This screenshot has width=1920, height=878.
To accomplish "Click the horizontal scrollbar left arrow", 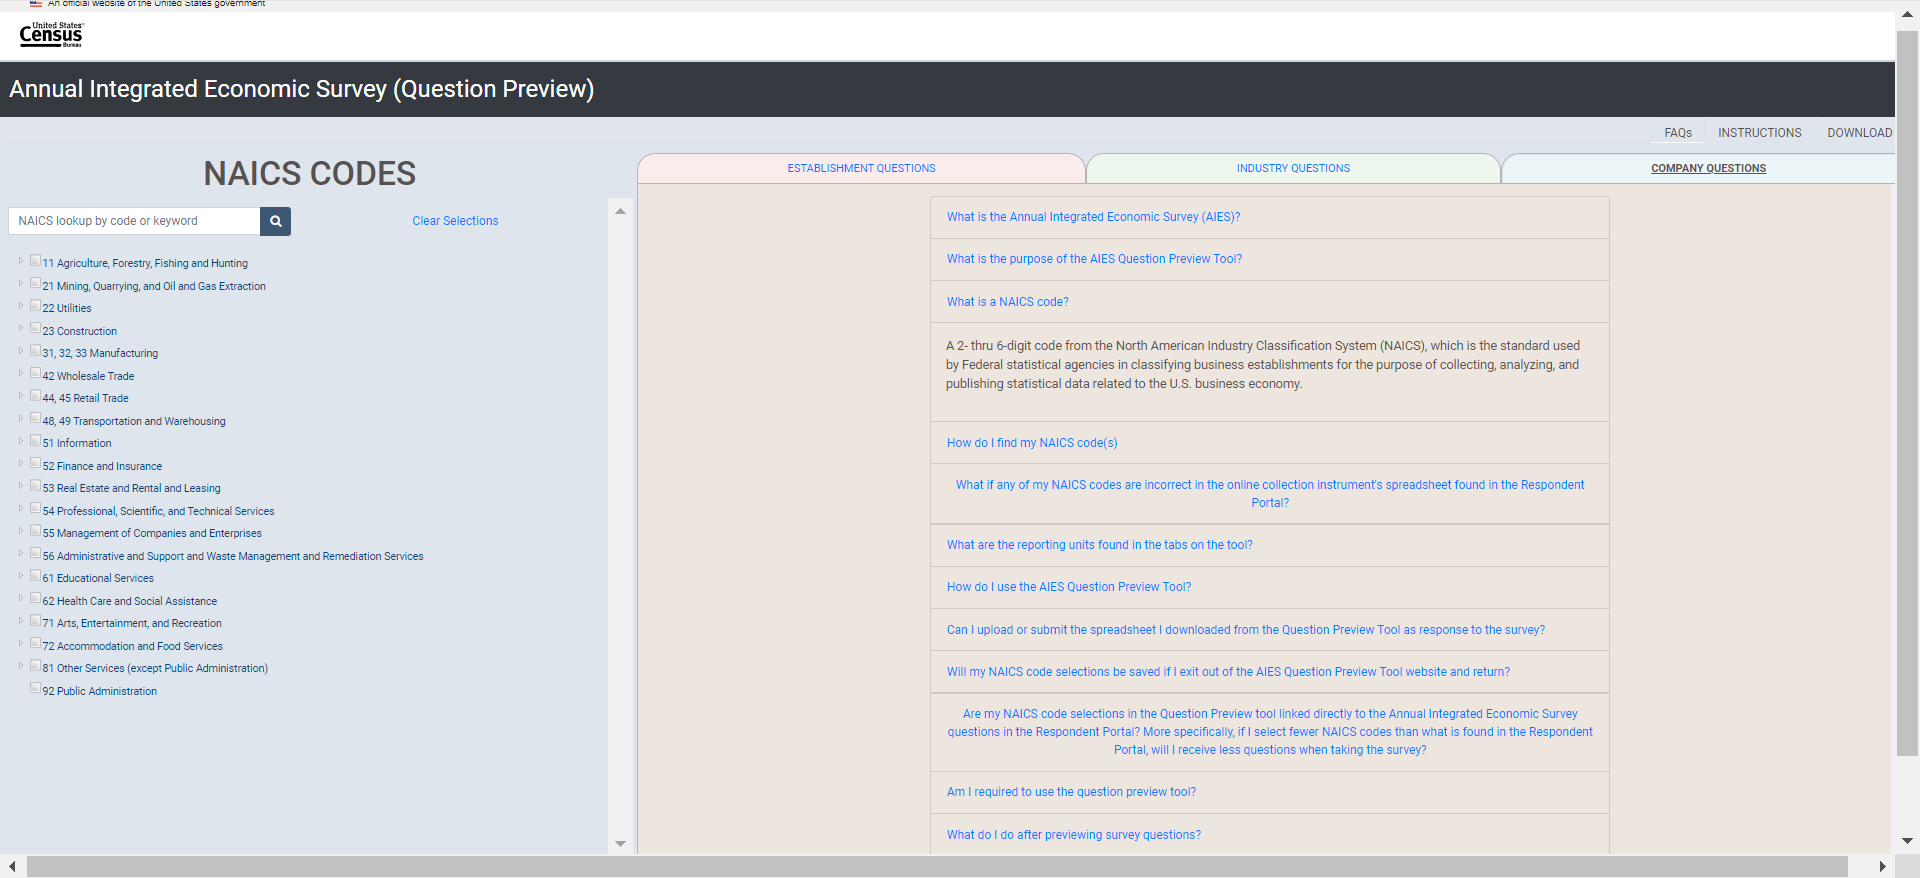I will (12, 867).
